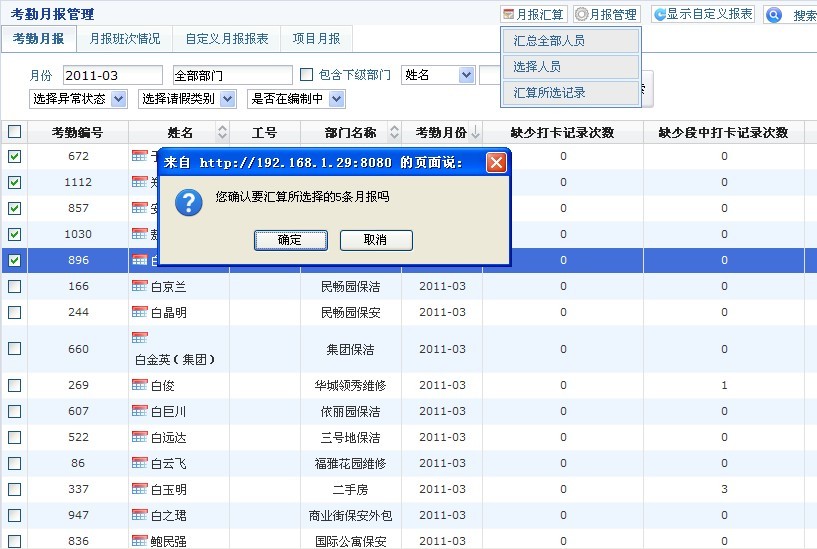
Task: Click the calendar icon beside 白京兰
Action: point(140,286)
